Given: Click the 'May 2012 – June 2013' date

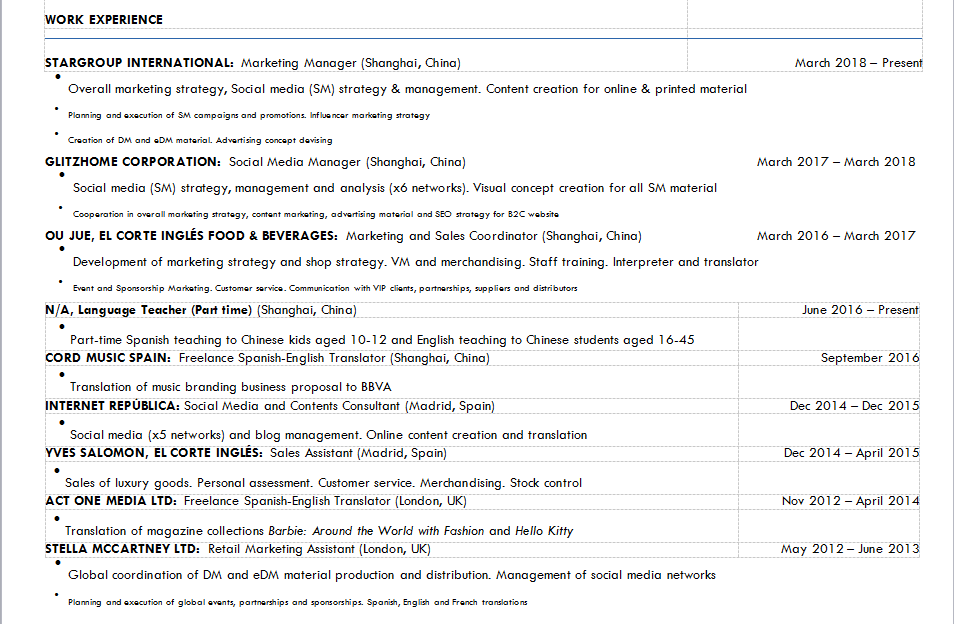Looking at the screenshot, I should pyautogui.click(x=849, y=549).
